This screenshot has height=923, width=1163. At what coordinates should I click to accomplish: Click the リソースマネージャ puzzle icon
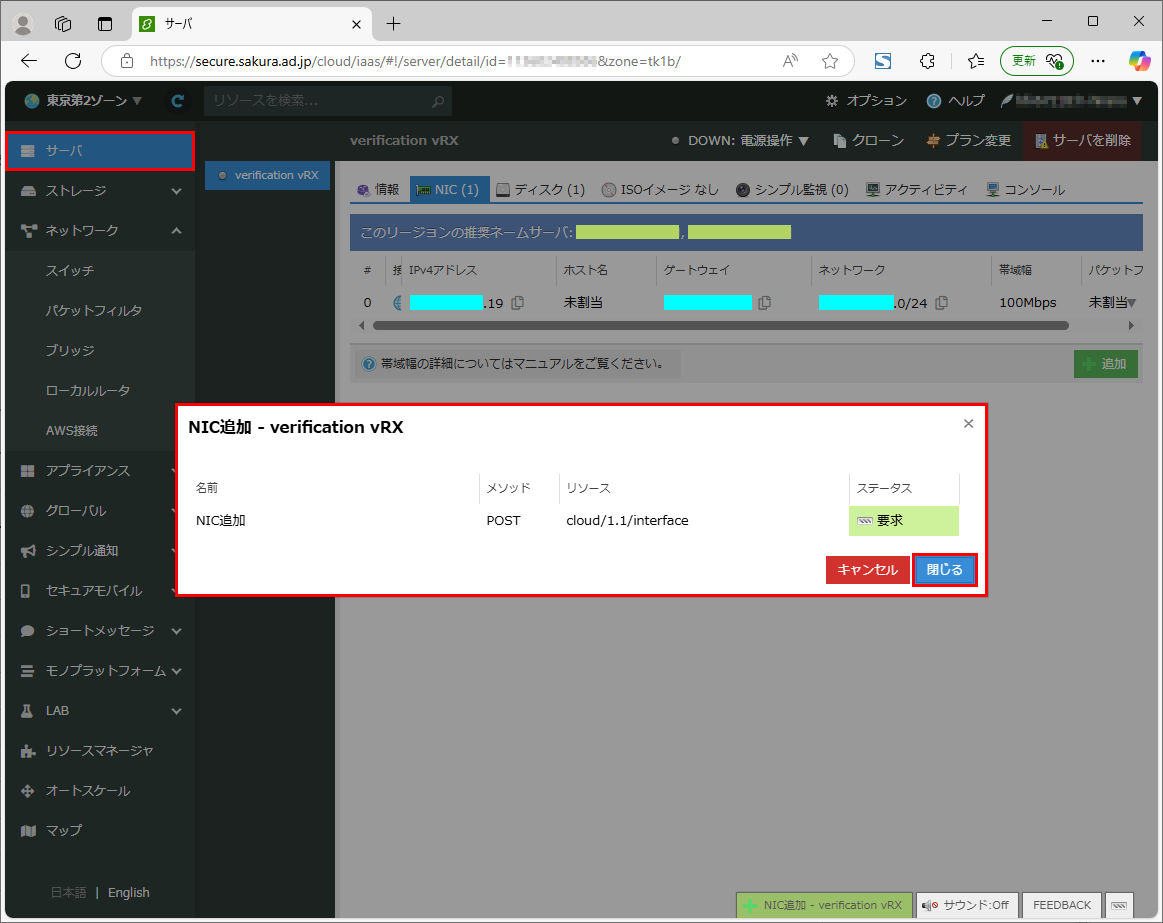27,751
